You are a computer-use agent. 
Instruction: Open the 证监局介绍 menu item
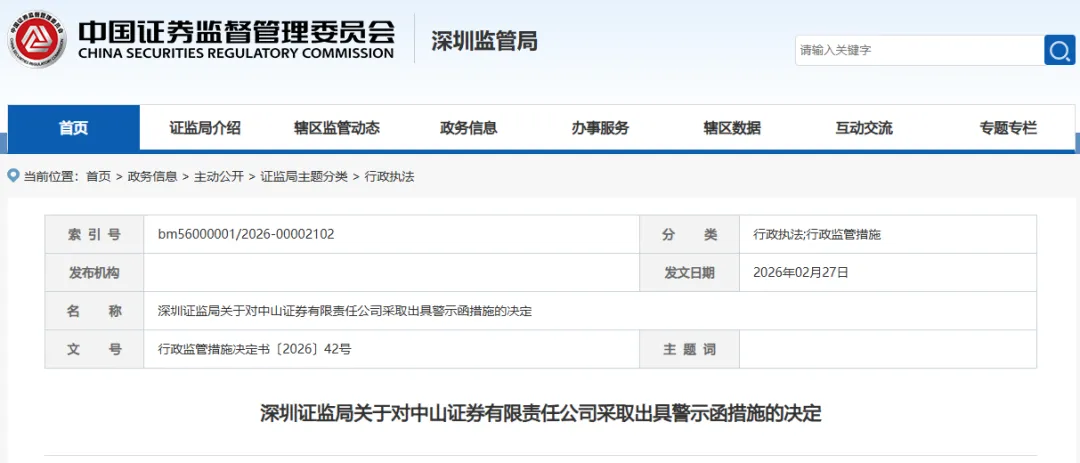pyautogui.click(x=205, y=127)
